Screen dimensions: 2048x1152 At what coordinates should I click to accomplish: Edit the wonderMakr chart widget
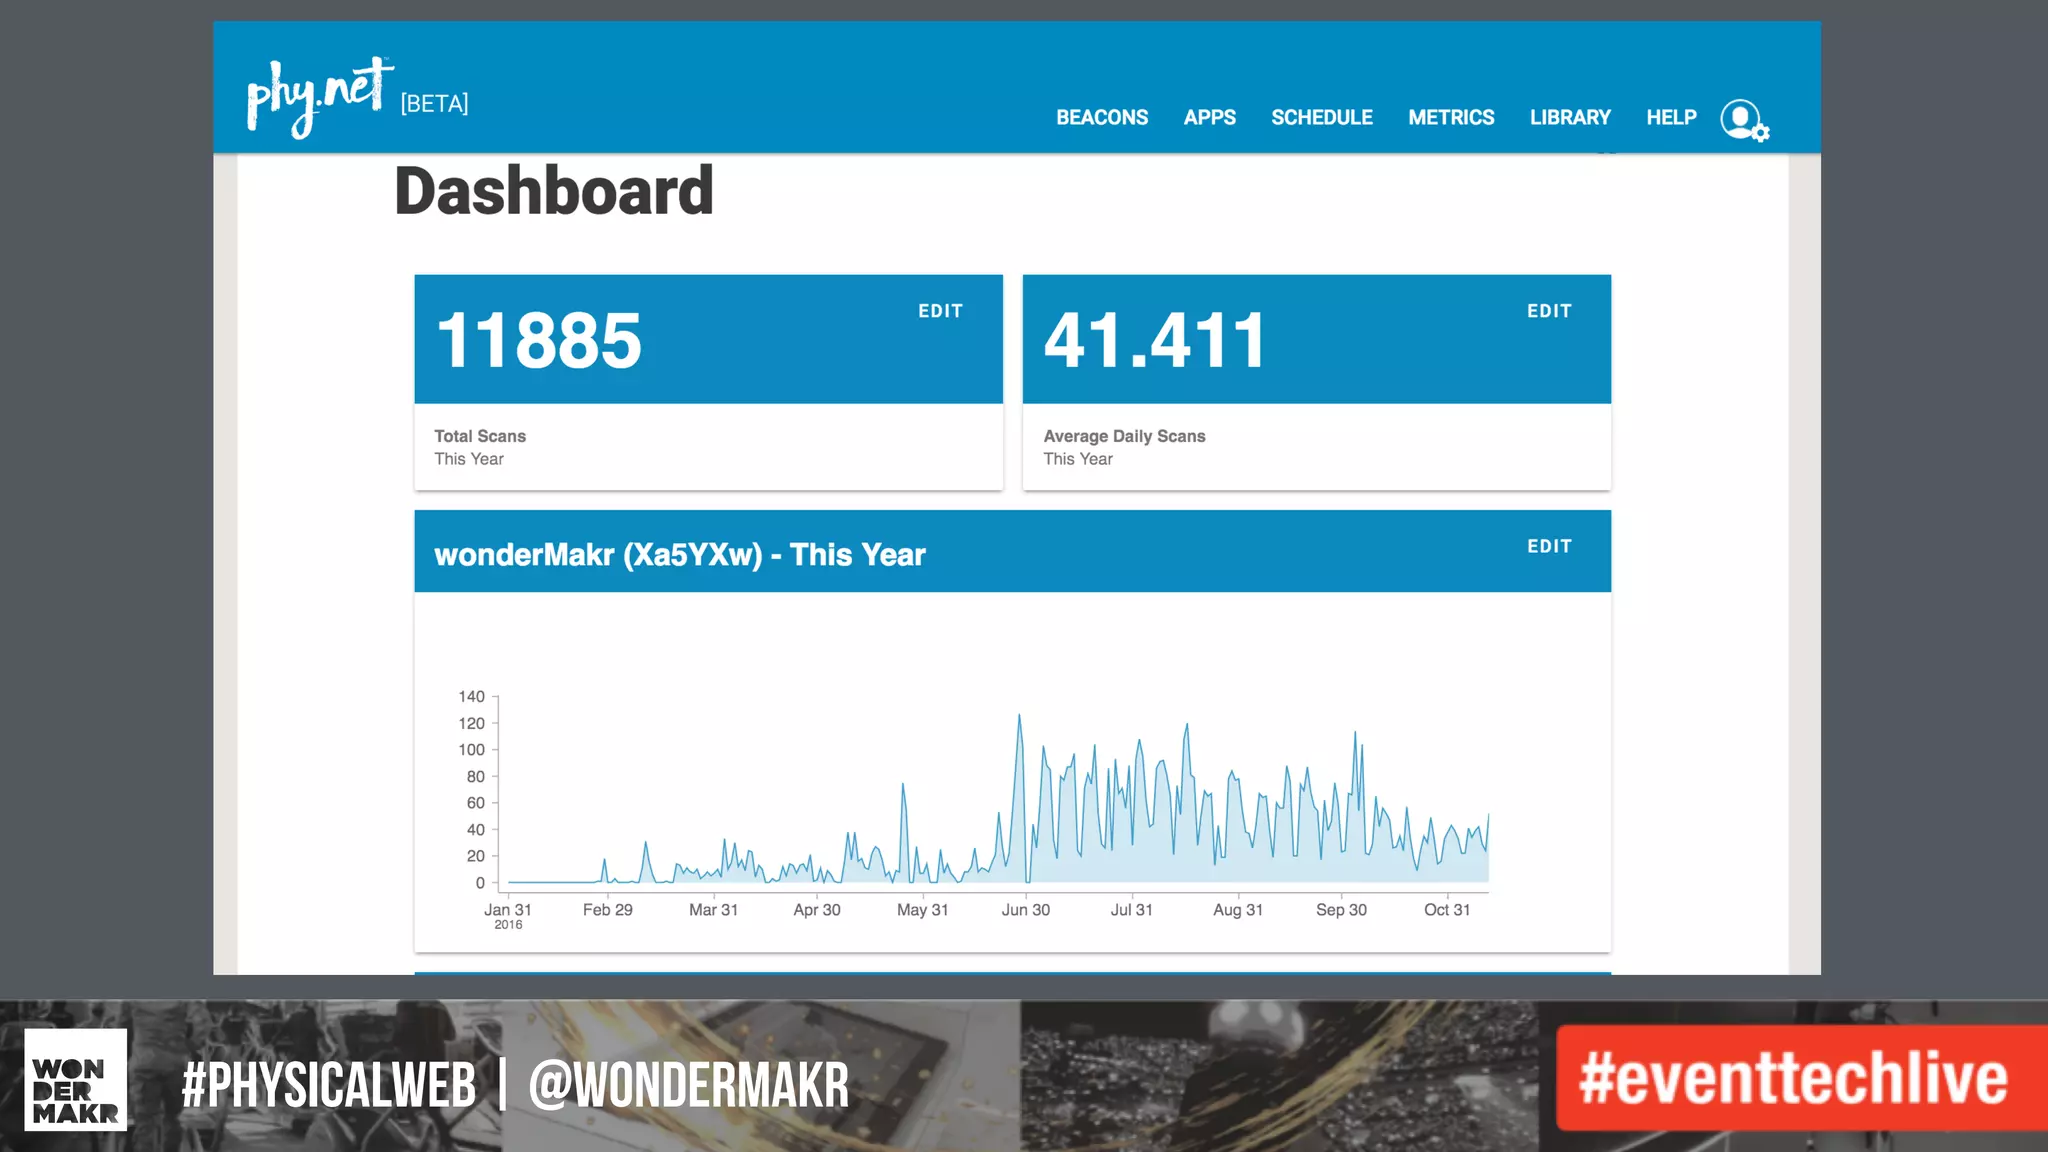coord(1548,546)
